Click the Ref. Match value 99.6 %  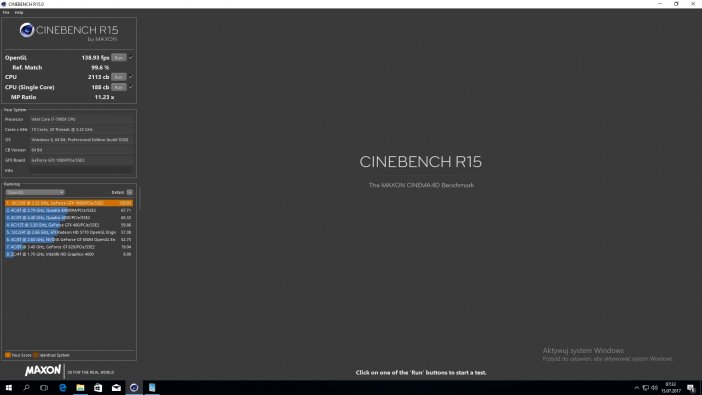pos(100,68)
